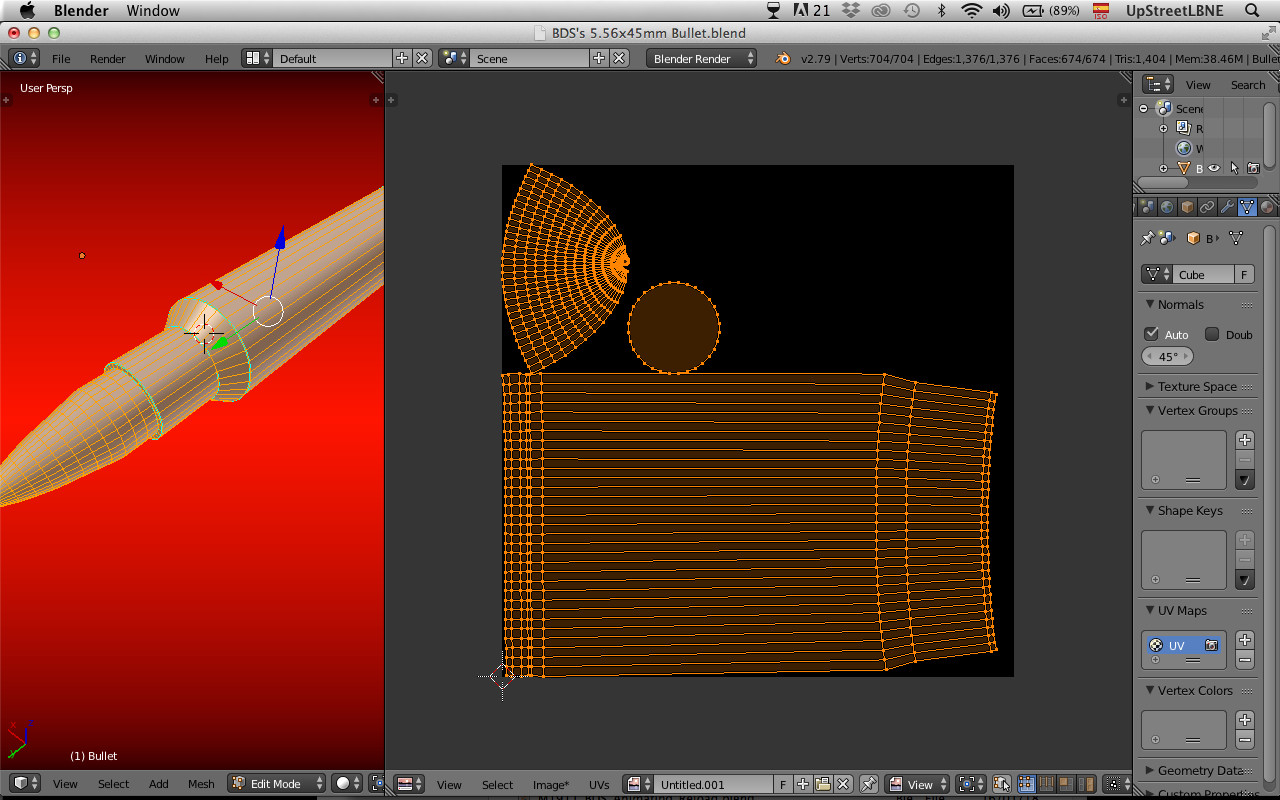Open the Outliner editor type selector
The width and height of the screenshot is (1280, 800).
pos(1158,84)
